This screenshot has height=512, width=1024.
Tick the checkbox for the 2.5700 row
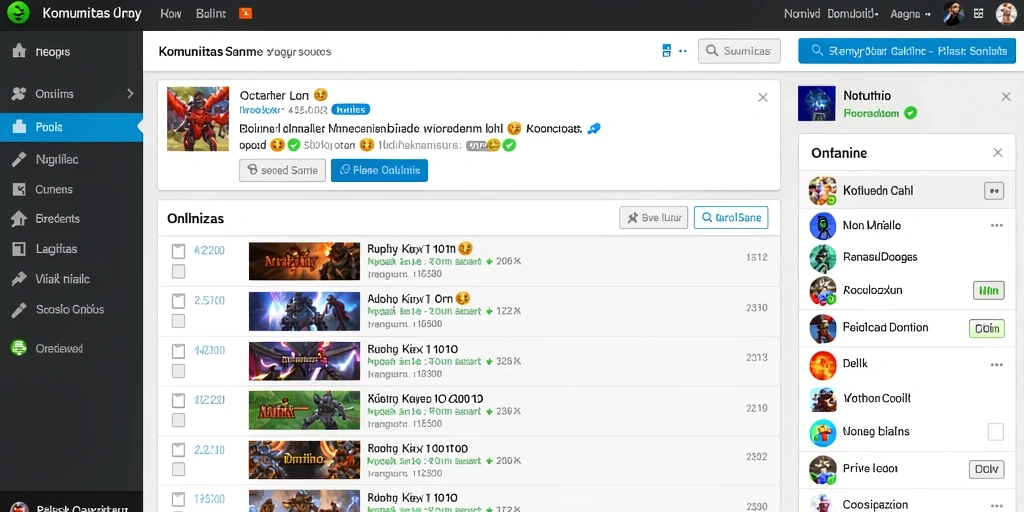[178, 301]
